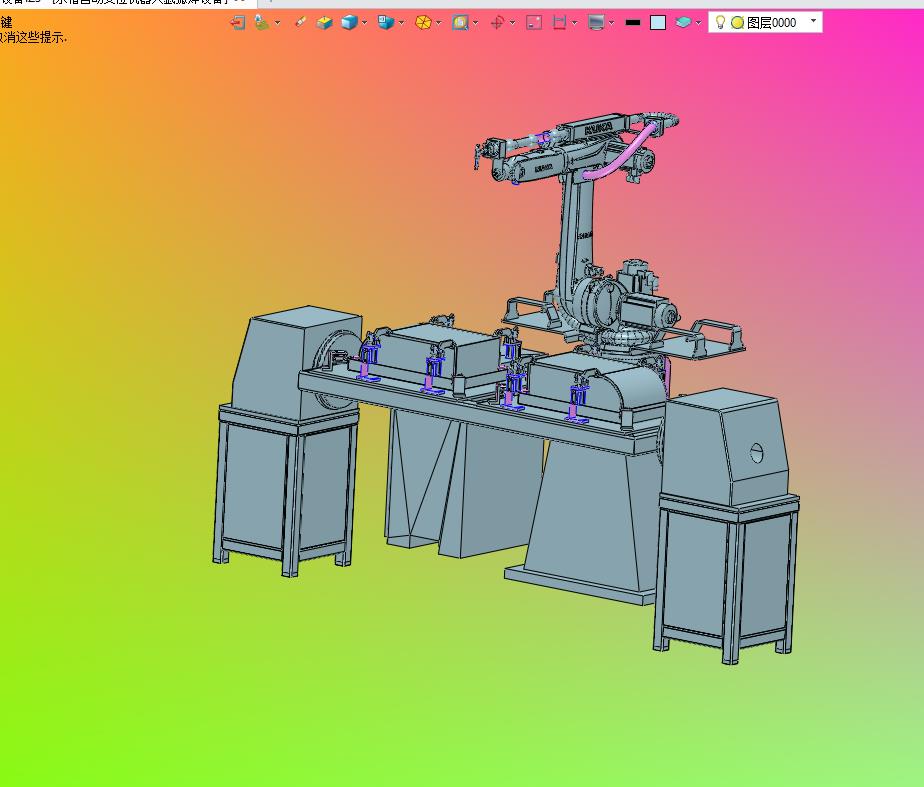The image size is (924, 787).
Task: Click the monitor display settings button
Action: point(596,22)
